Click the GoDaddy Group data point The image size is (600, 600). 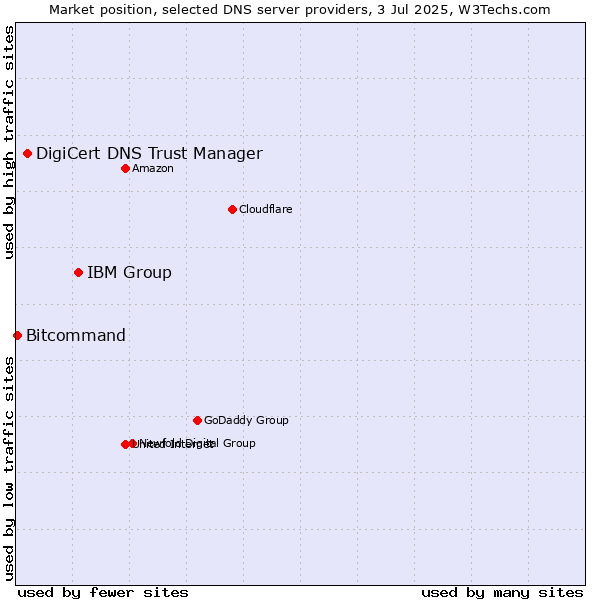click(197, 421)
